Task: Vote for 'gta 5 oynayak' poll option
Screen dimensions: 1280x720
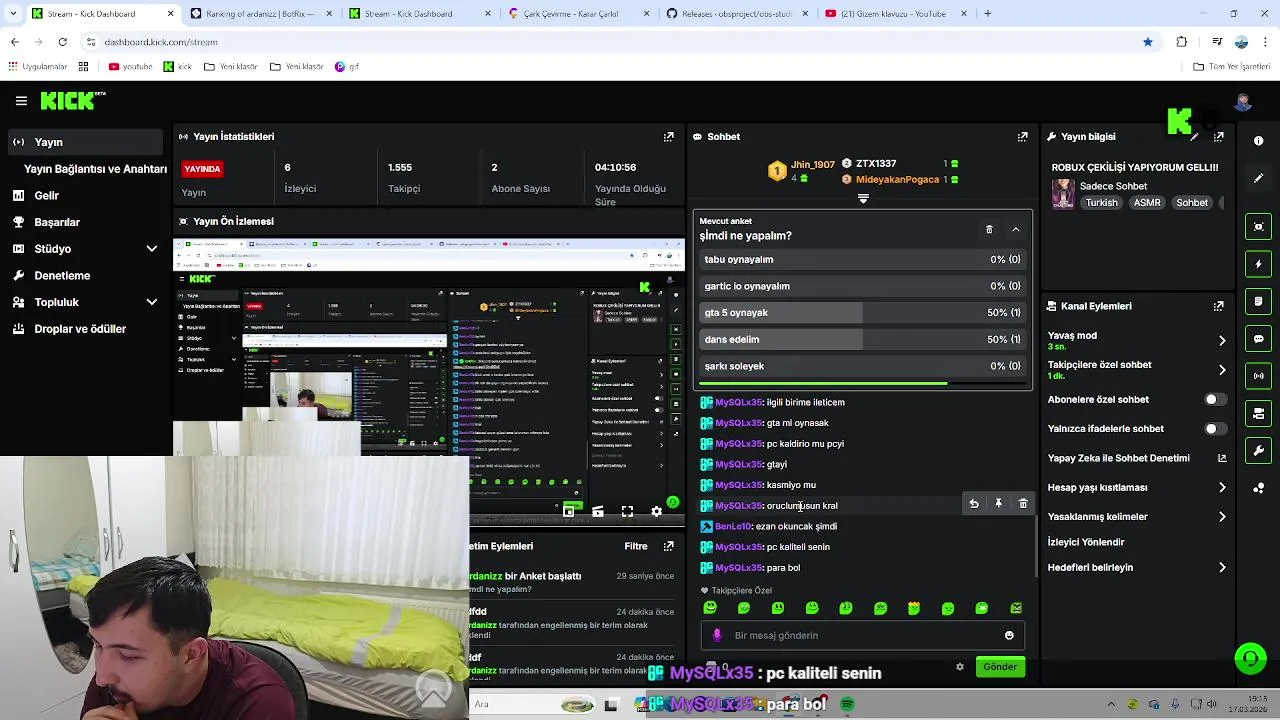Action: pos(862,313)
